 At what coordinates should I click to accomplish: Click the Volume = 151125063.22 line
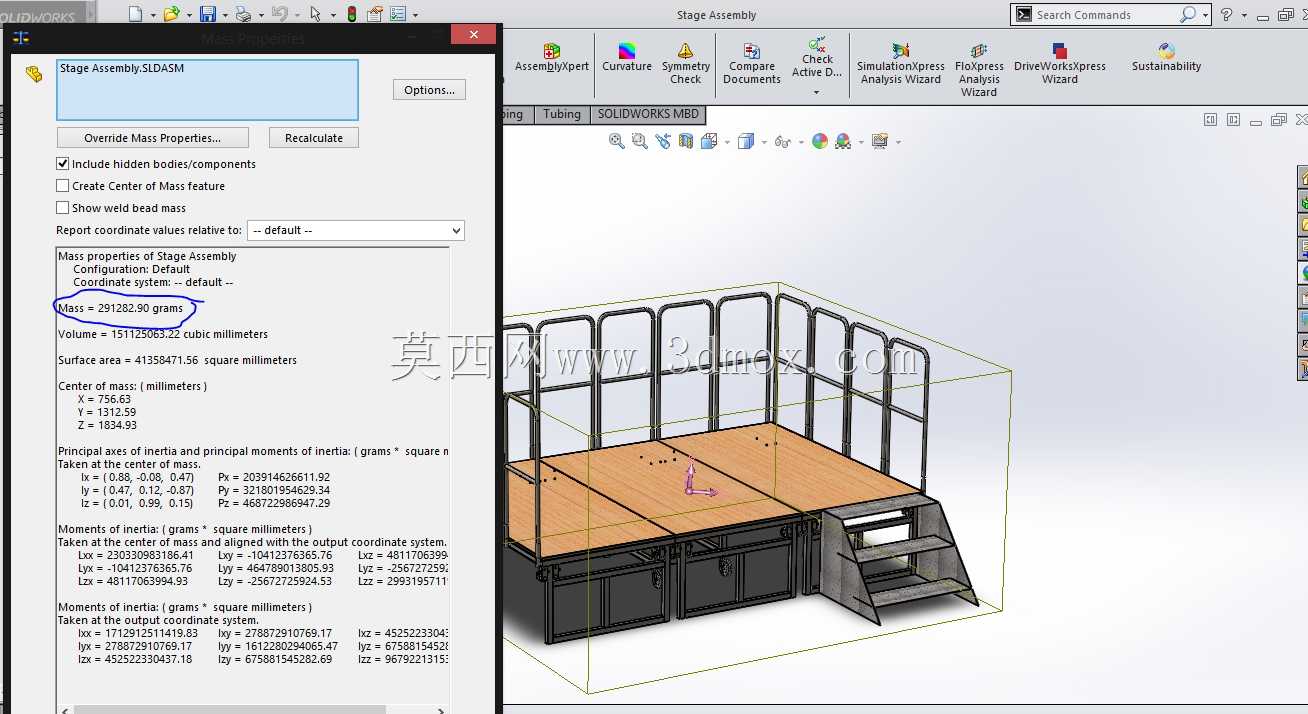point(163,334)
